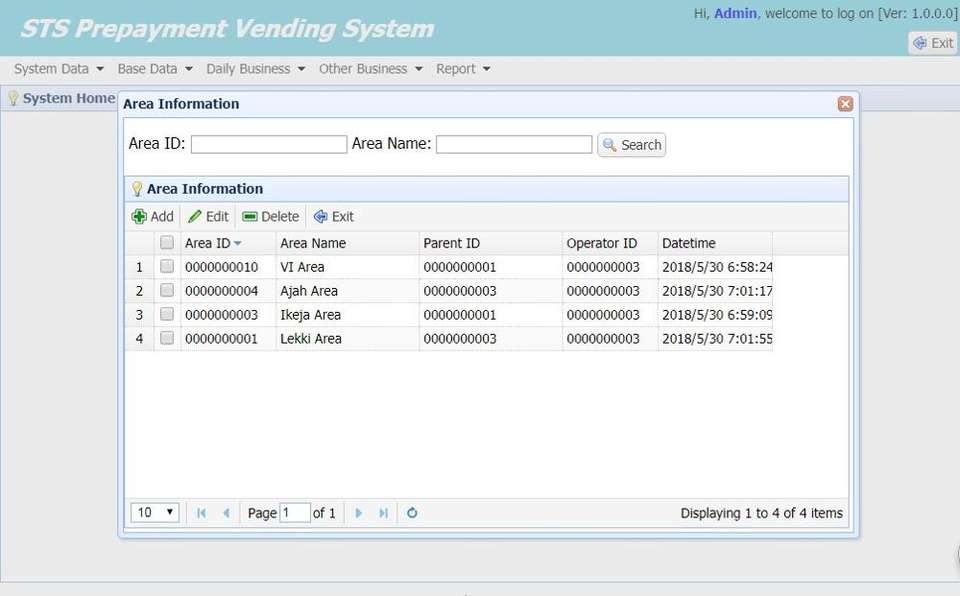960x596 pixels.
Task: Go to next page arrow
Action: point(359,513)
